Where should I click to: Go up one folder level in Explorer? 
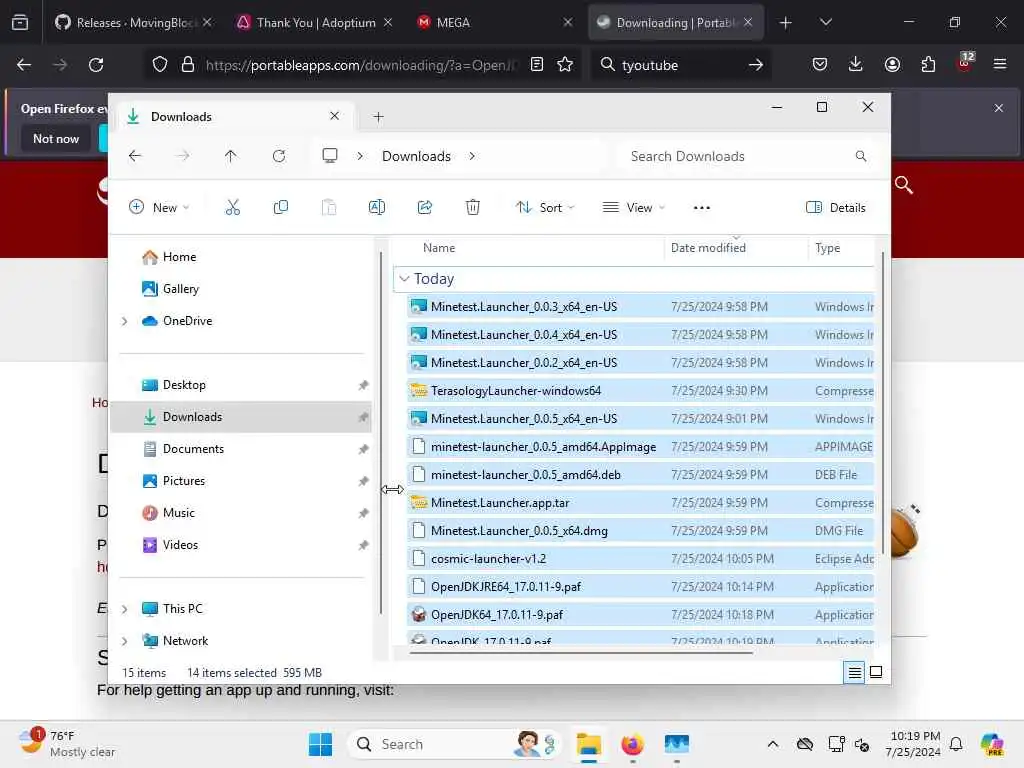click(x=231, y=156)
